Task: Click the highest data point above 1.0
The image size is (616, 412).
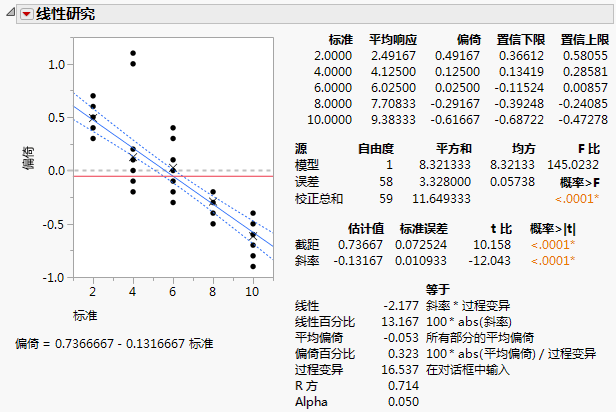Action: tap(133, 53)
